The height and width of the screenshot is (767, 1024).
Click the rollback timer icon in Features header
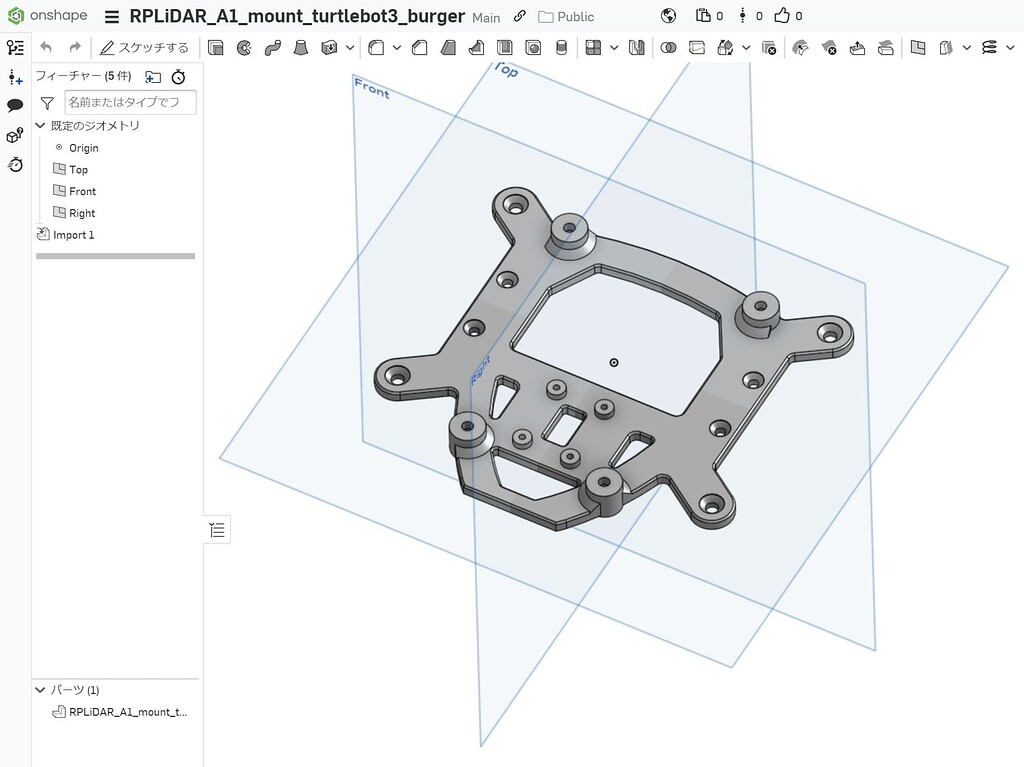pyautogui.click(x=178, y=77)
